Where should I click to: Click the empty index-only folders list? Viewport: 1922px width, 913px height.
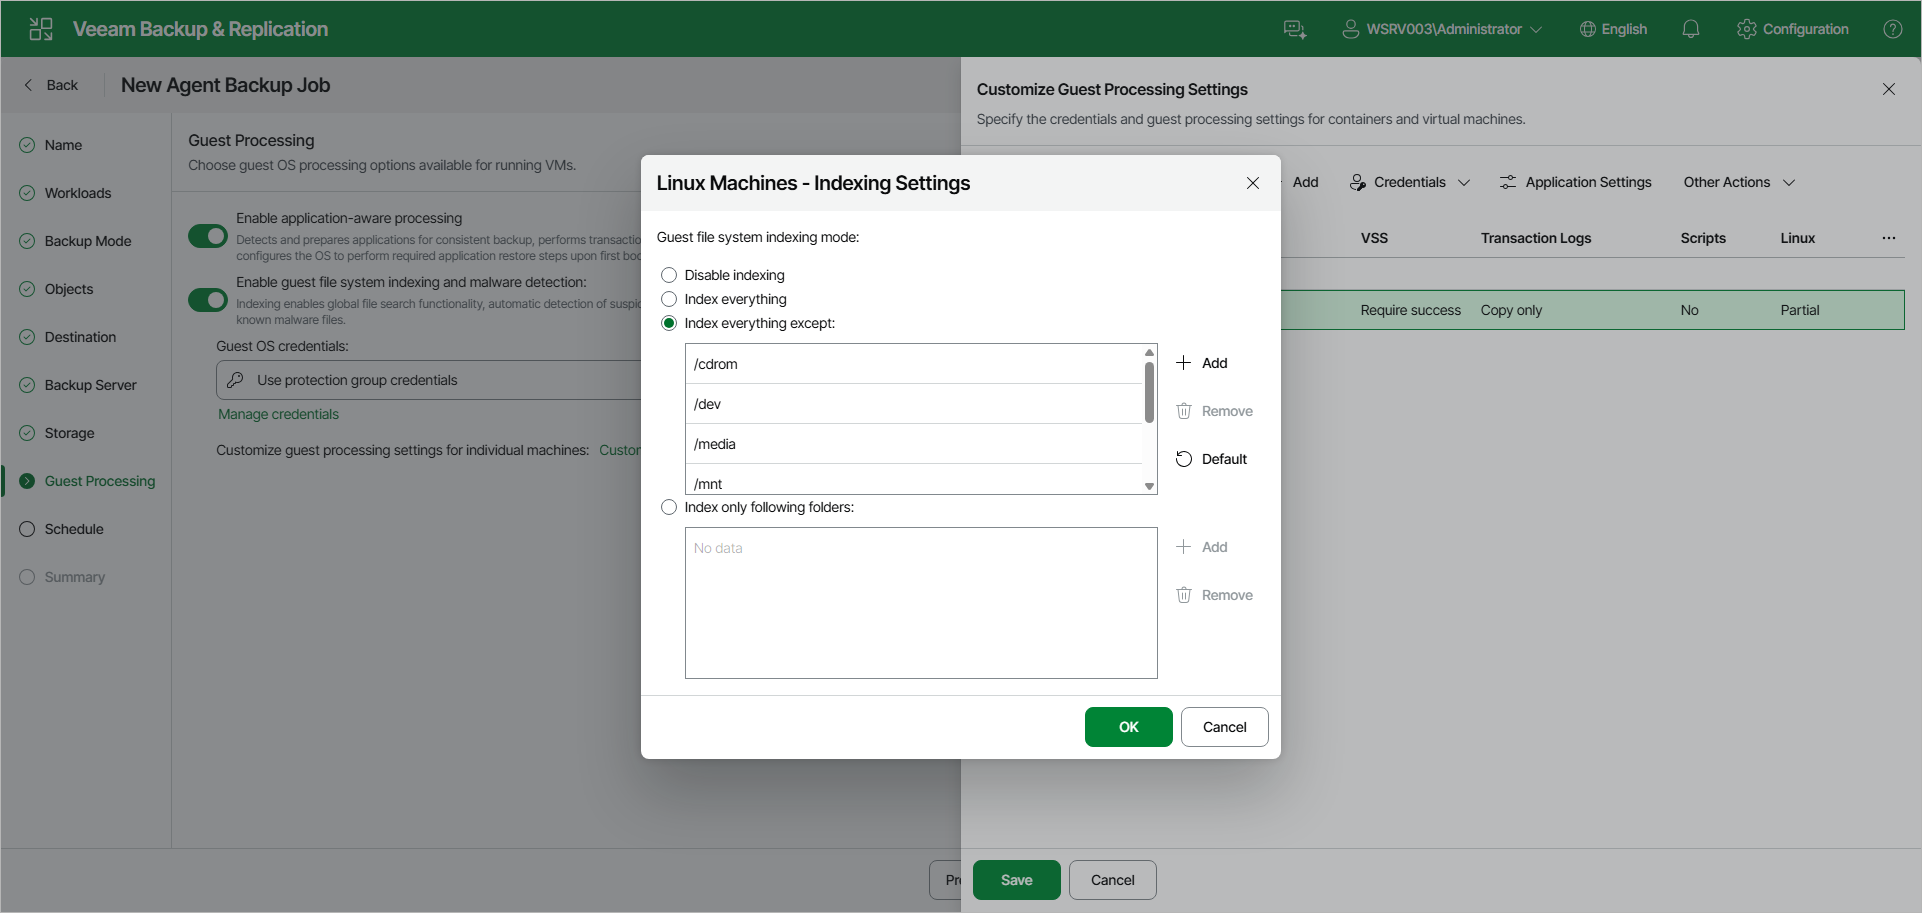tap(921, 603)
